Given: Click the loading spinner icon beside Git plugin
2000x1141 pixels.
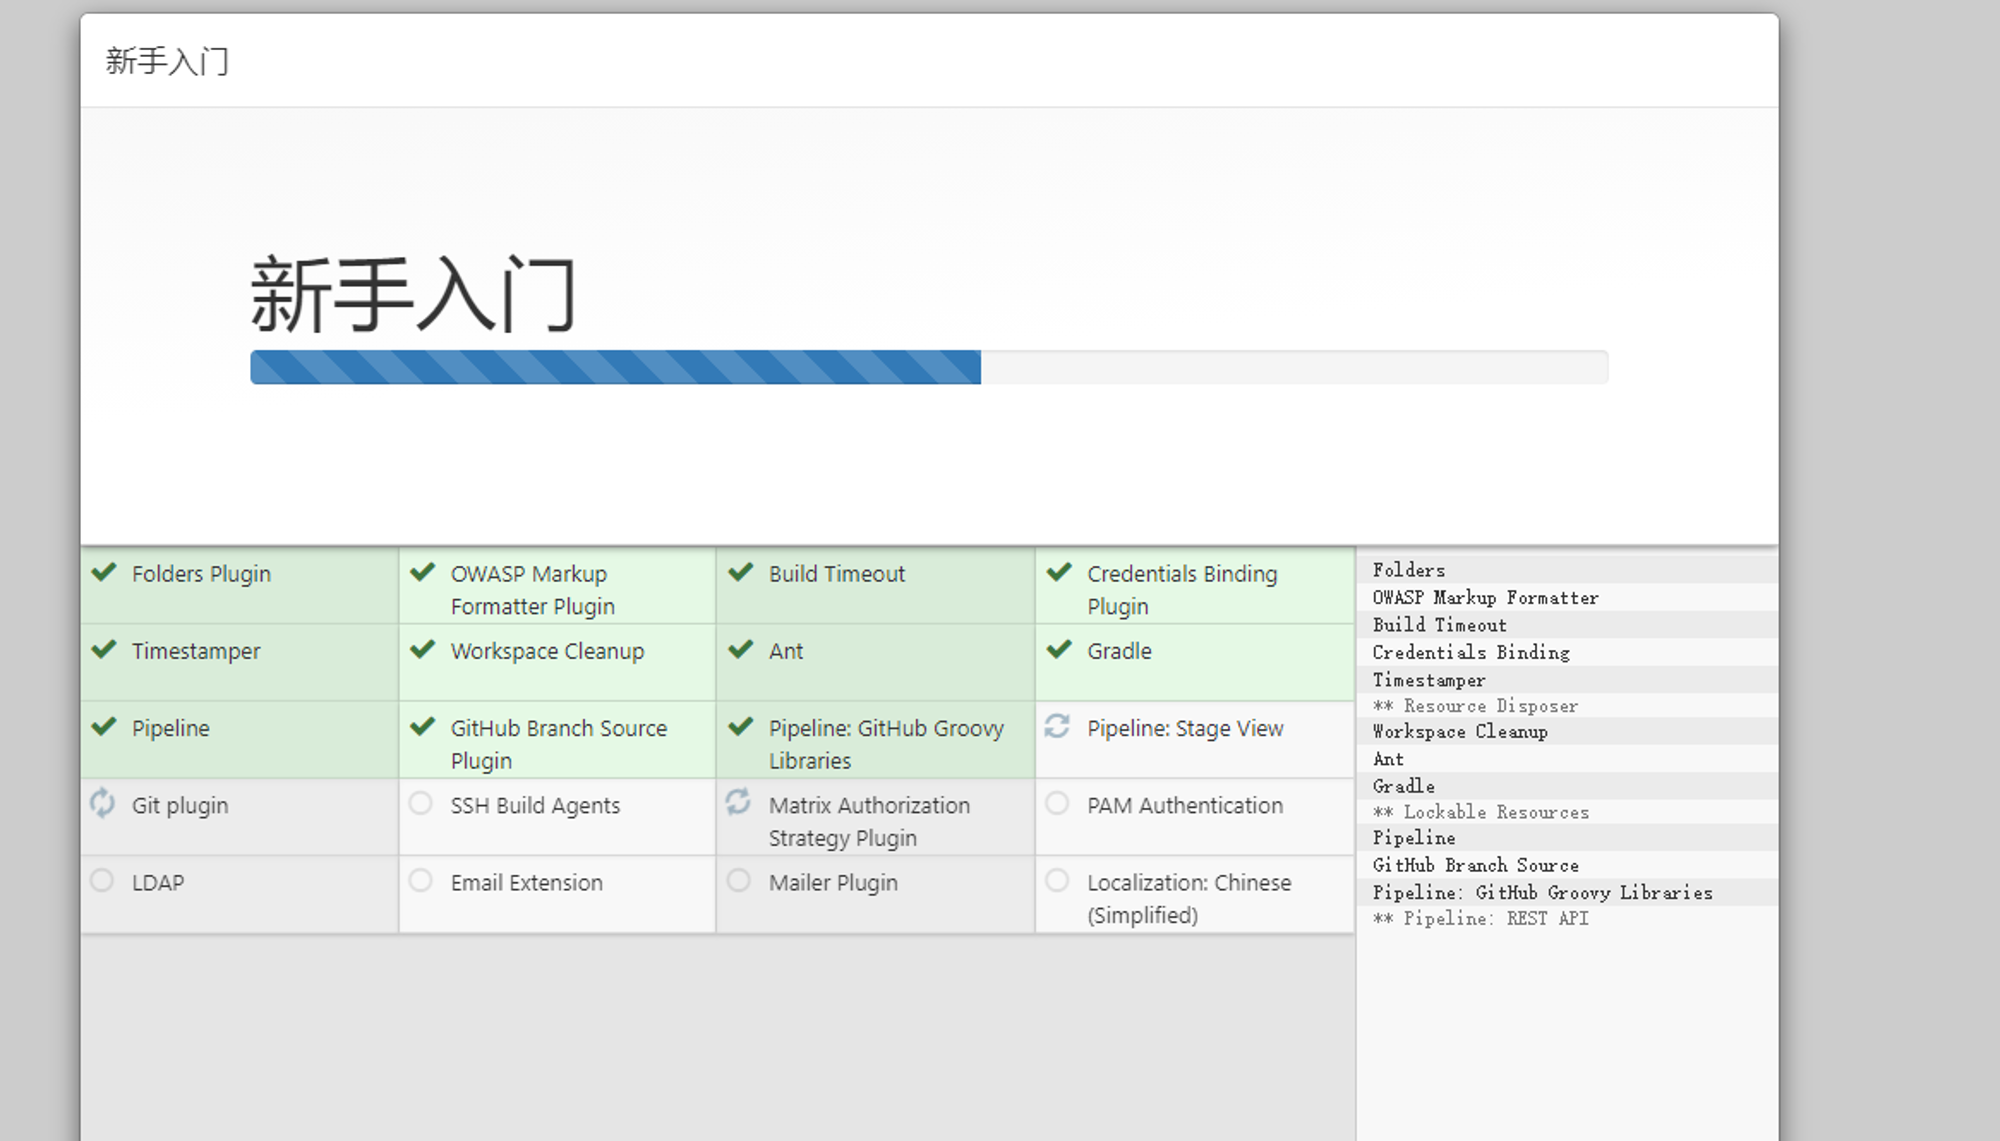Looking at the screenshot, I should (x=102, y=803).
